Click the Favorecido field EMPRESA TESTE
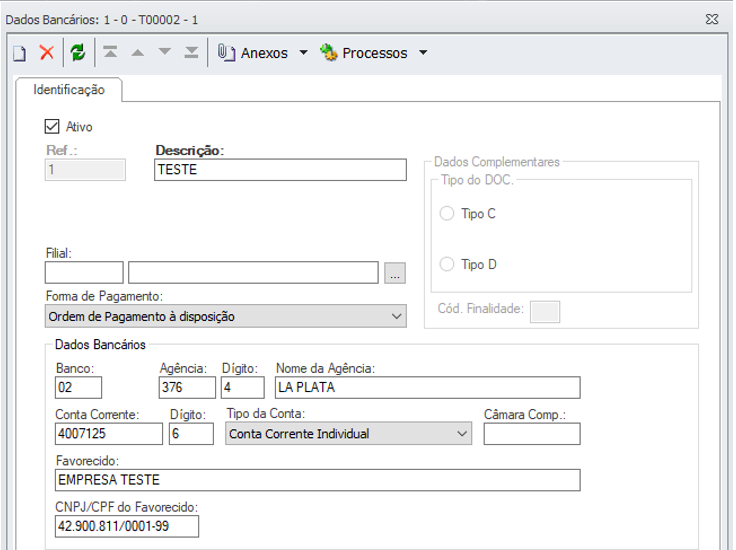Screen dimensions: 736x550 point(318,480)
